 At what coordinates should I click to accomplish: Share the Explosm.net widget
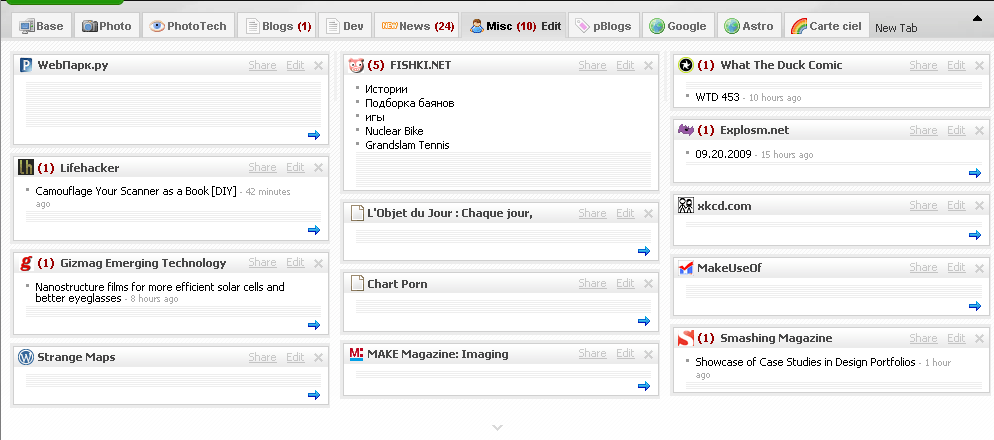[924, 130]
